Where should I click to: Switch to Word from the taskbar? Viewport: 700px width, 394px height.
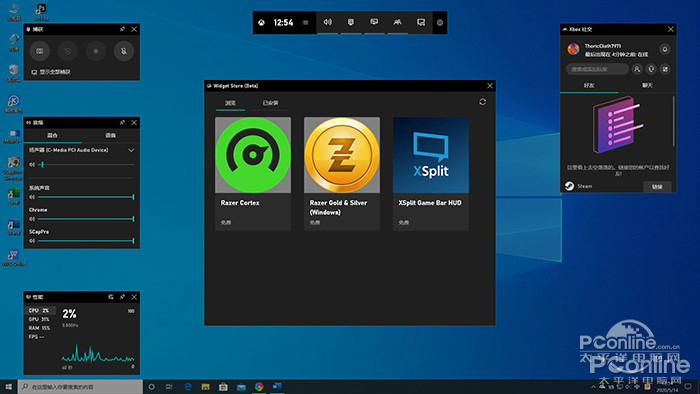[277, 386]
